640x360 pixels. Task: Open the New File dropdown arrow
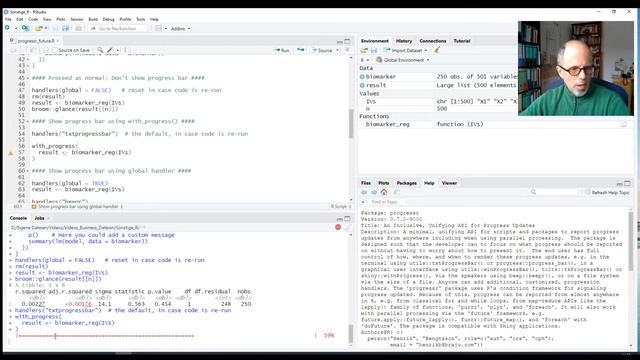click(16, 29)
